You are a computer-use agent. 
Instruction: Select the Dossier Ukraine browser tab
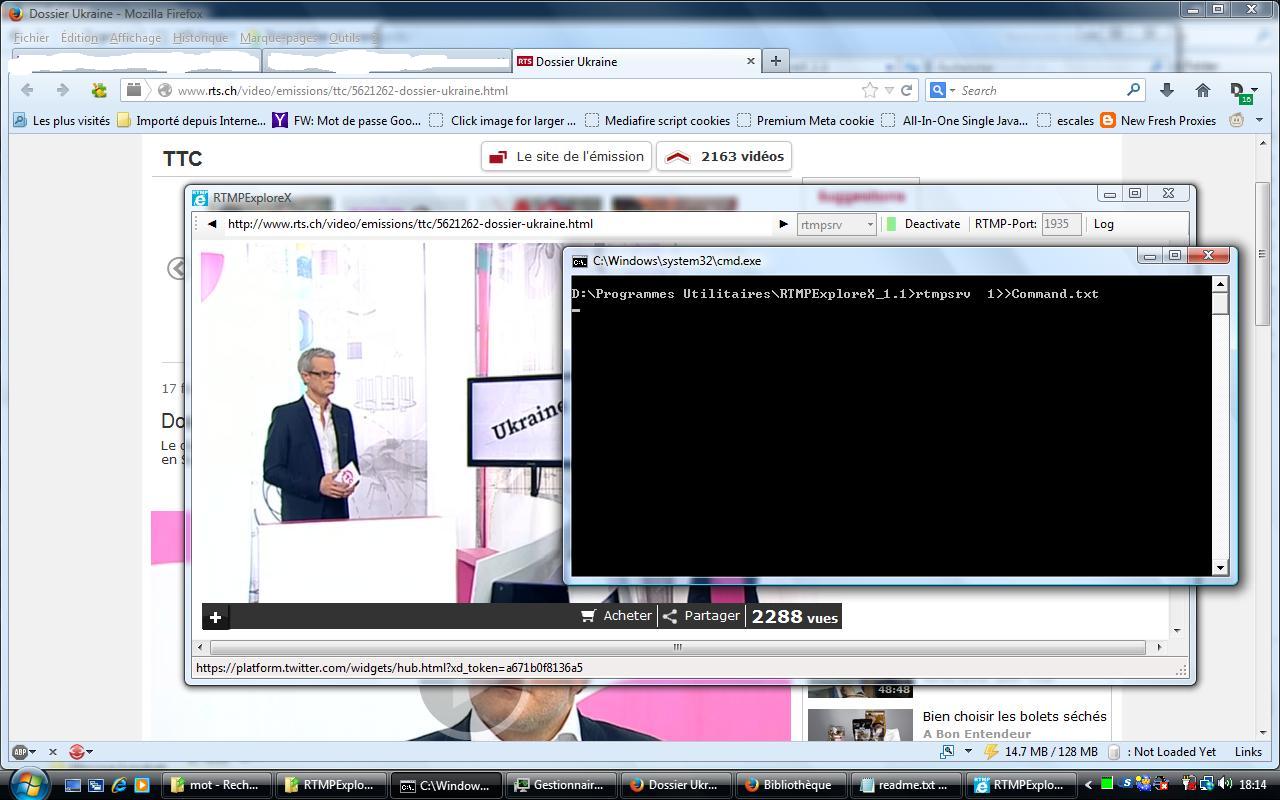(x=636, y=61)
